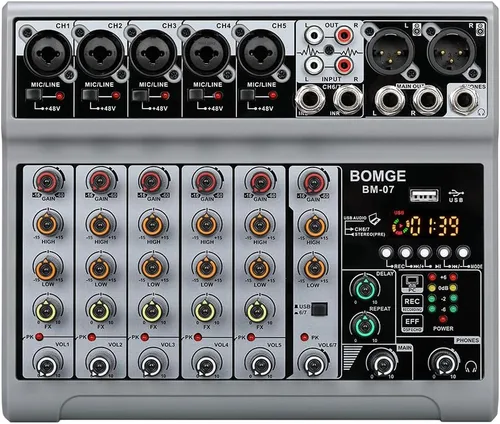The height and width of the screenshot is (424, 500).
Task: Select the CH6/7 INL quarter-inch jack
Action: [x=310, y=99]
